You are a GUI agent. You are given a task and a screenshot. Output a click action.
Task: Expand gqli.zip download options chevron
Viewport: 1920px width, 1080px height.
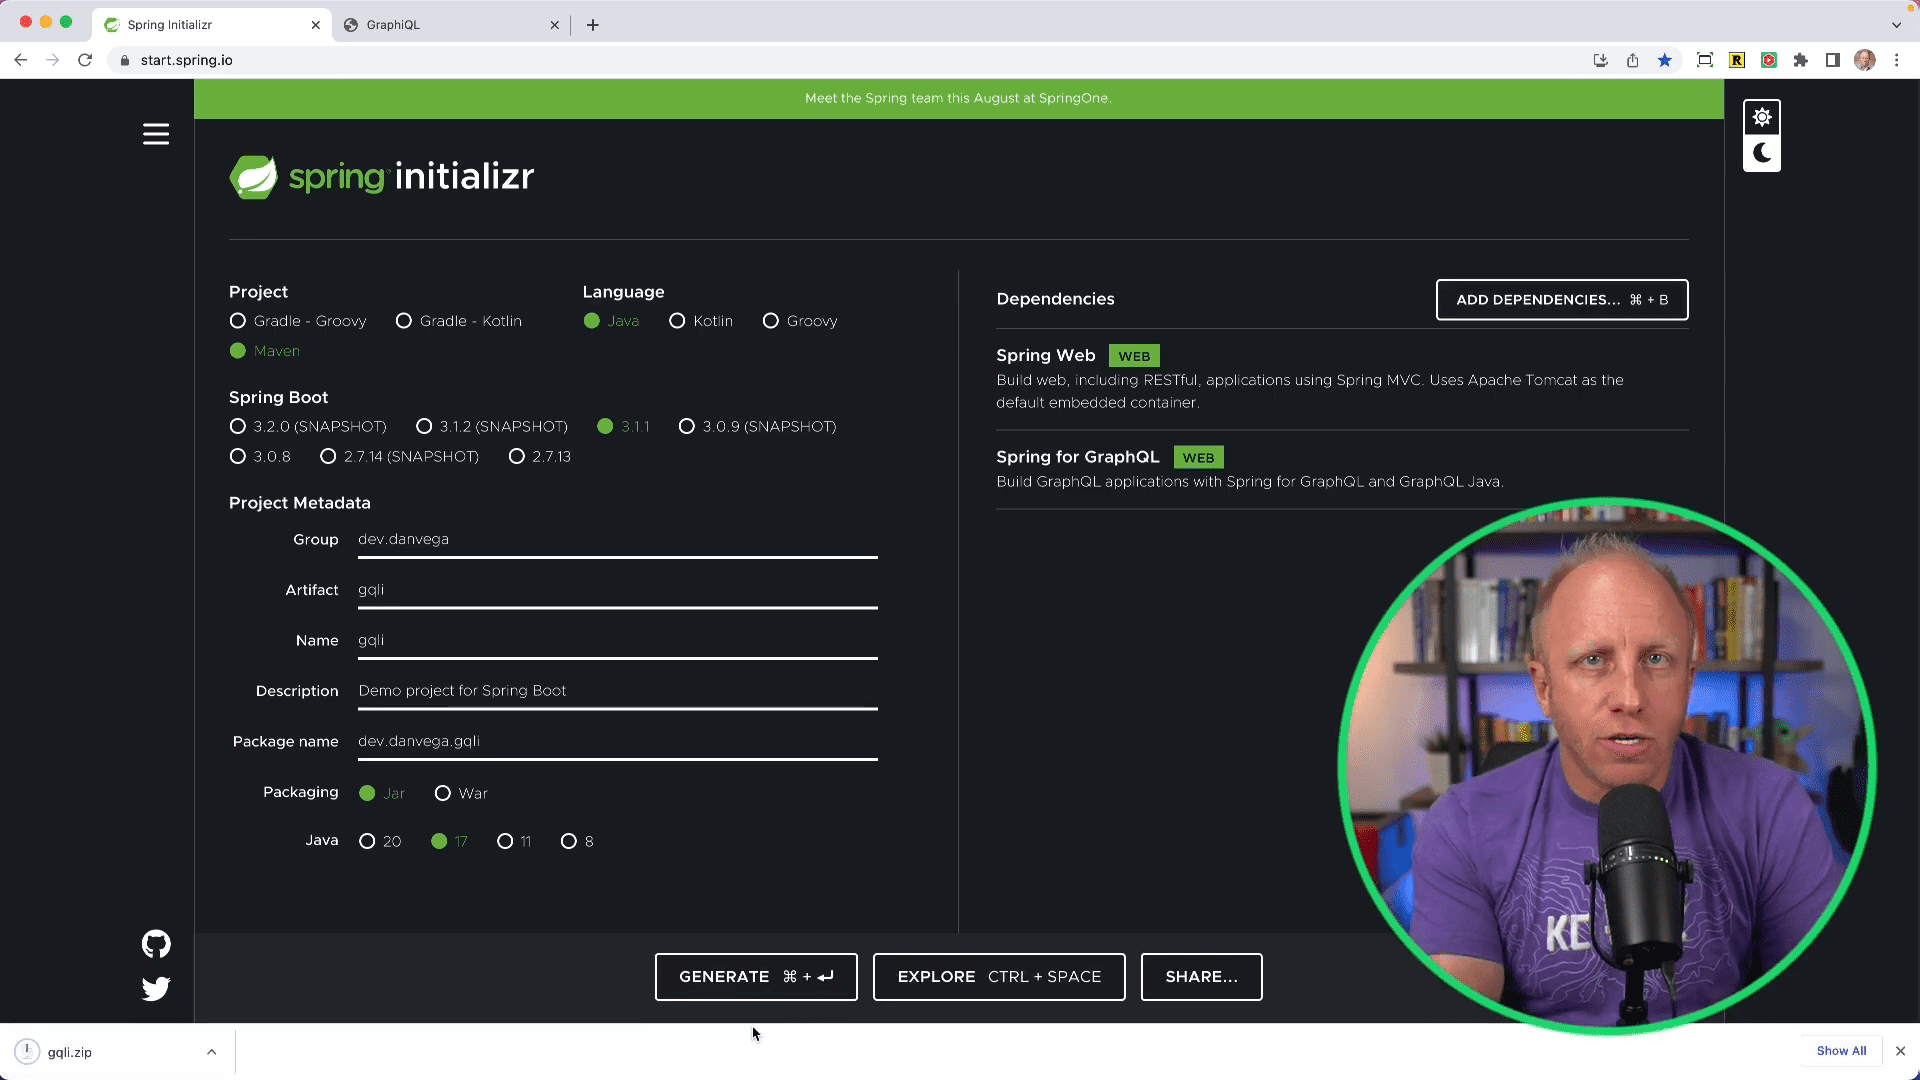pyautogui.click(x=211, y=1052)
